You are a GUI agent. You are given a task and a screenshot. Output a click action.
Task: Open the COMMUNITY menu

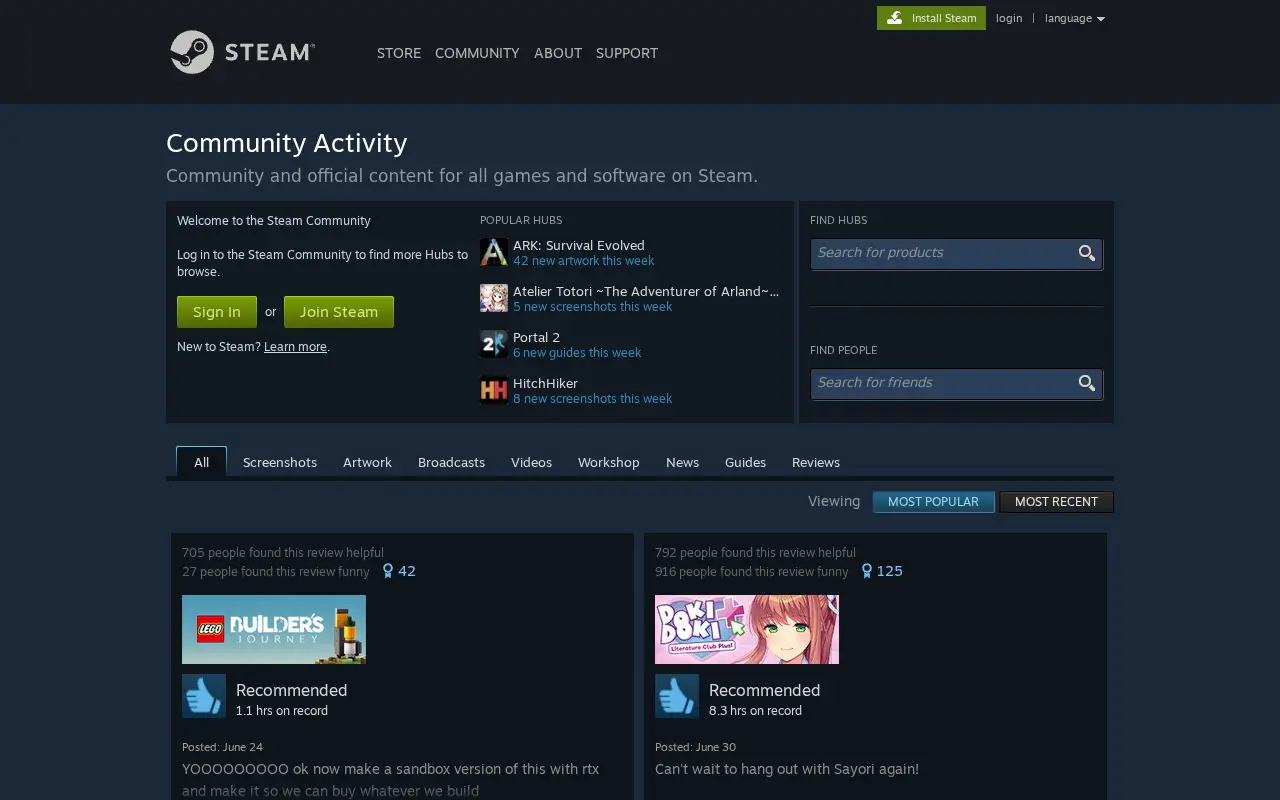[477, 53]
